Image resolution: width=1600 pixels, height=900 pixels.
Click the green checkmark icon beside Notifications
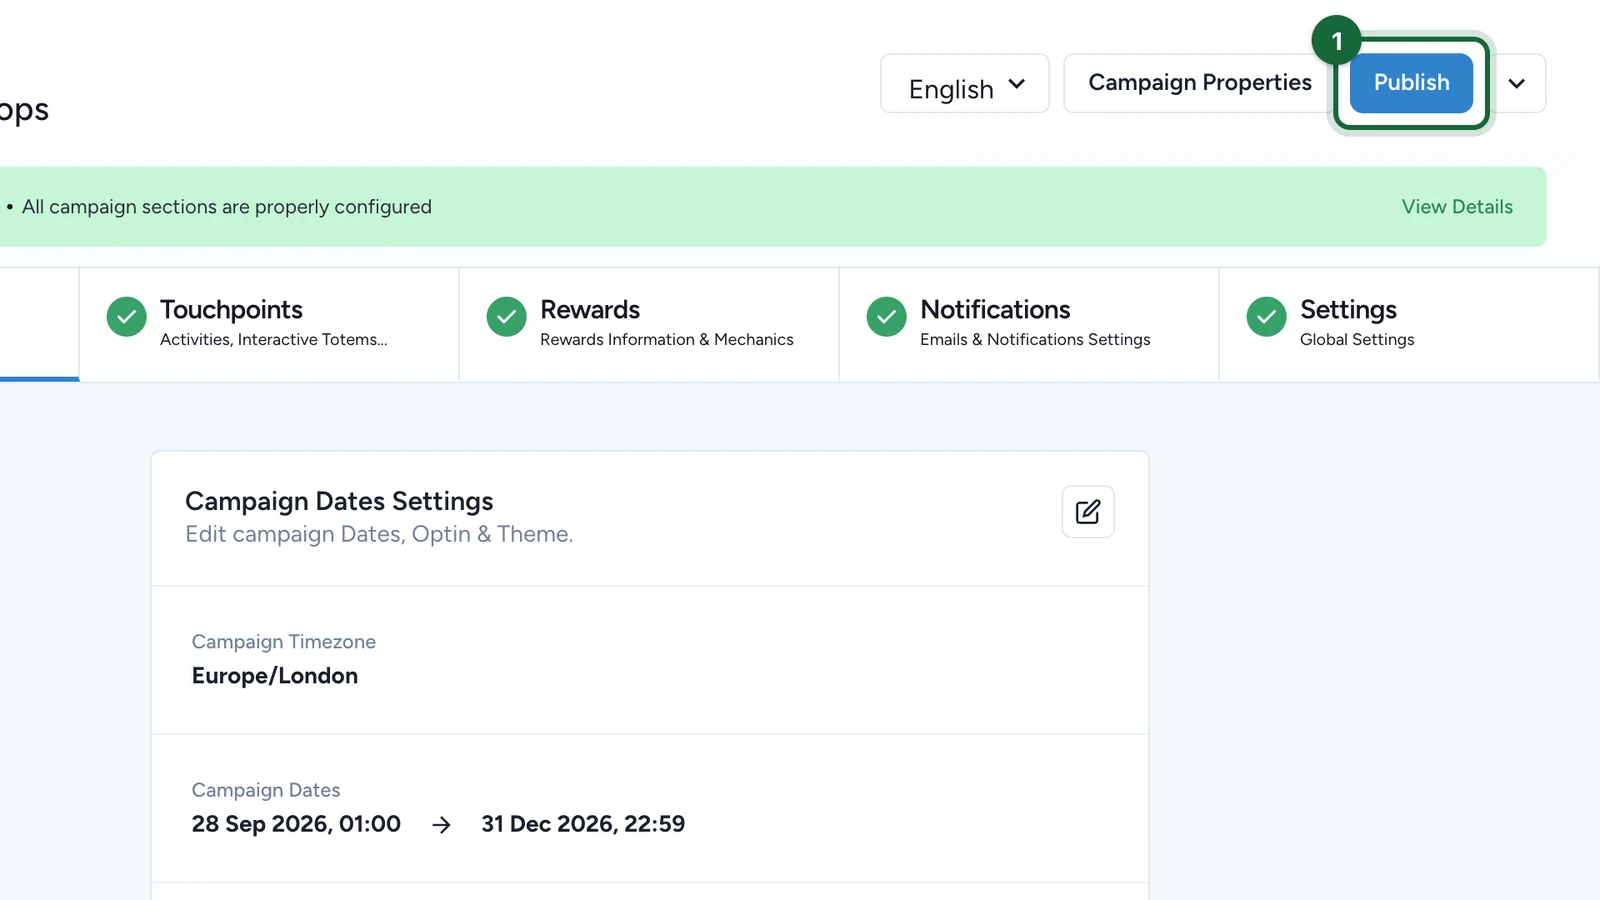[x=887, y=317]
